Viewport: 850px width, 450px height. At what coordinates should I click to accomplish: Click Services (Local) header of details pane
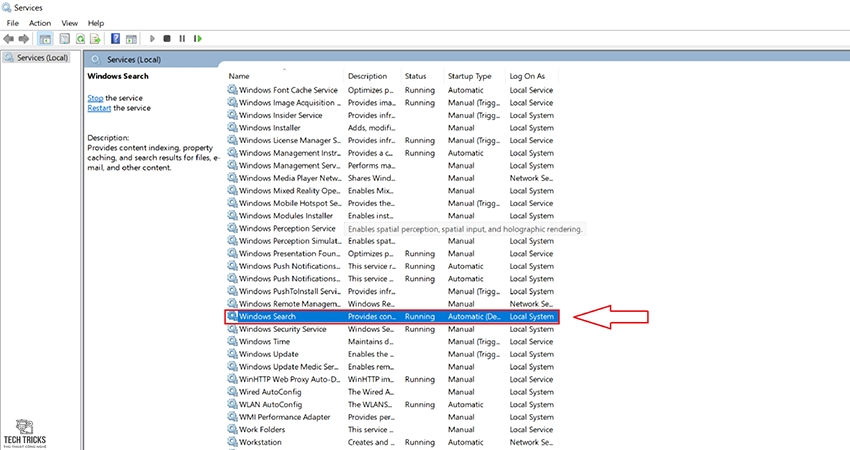tap(133, 60)
